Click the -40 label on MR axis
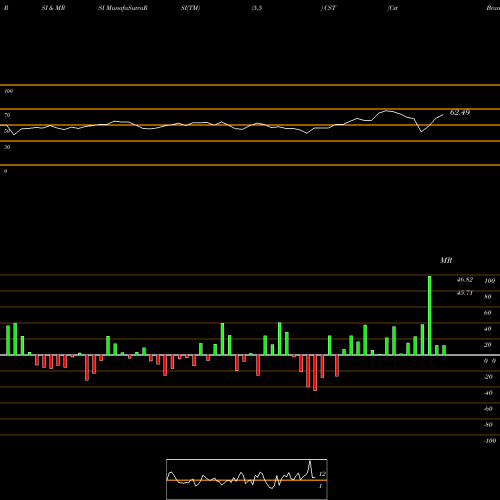This screenshot has width=500, height=500. click(488, 393)
